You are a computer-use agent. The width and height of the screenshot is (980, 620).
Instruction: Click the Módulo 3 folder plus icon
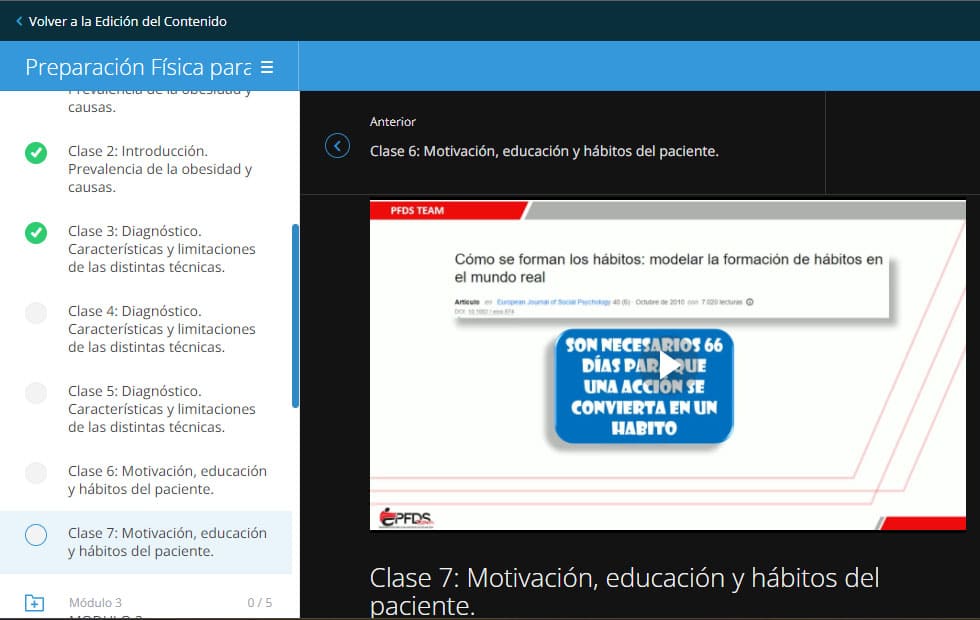pos(35,603)
